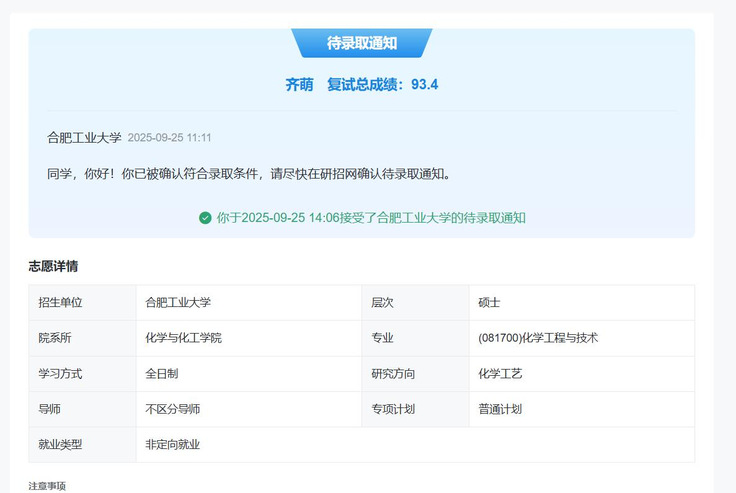736x493 pixels.
Task: Click the 复试总成绩 score 93.4
Action: (424, 85)
